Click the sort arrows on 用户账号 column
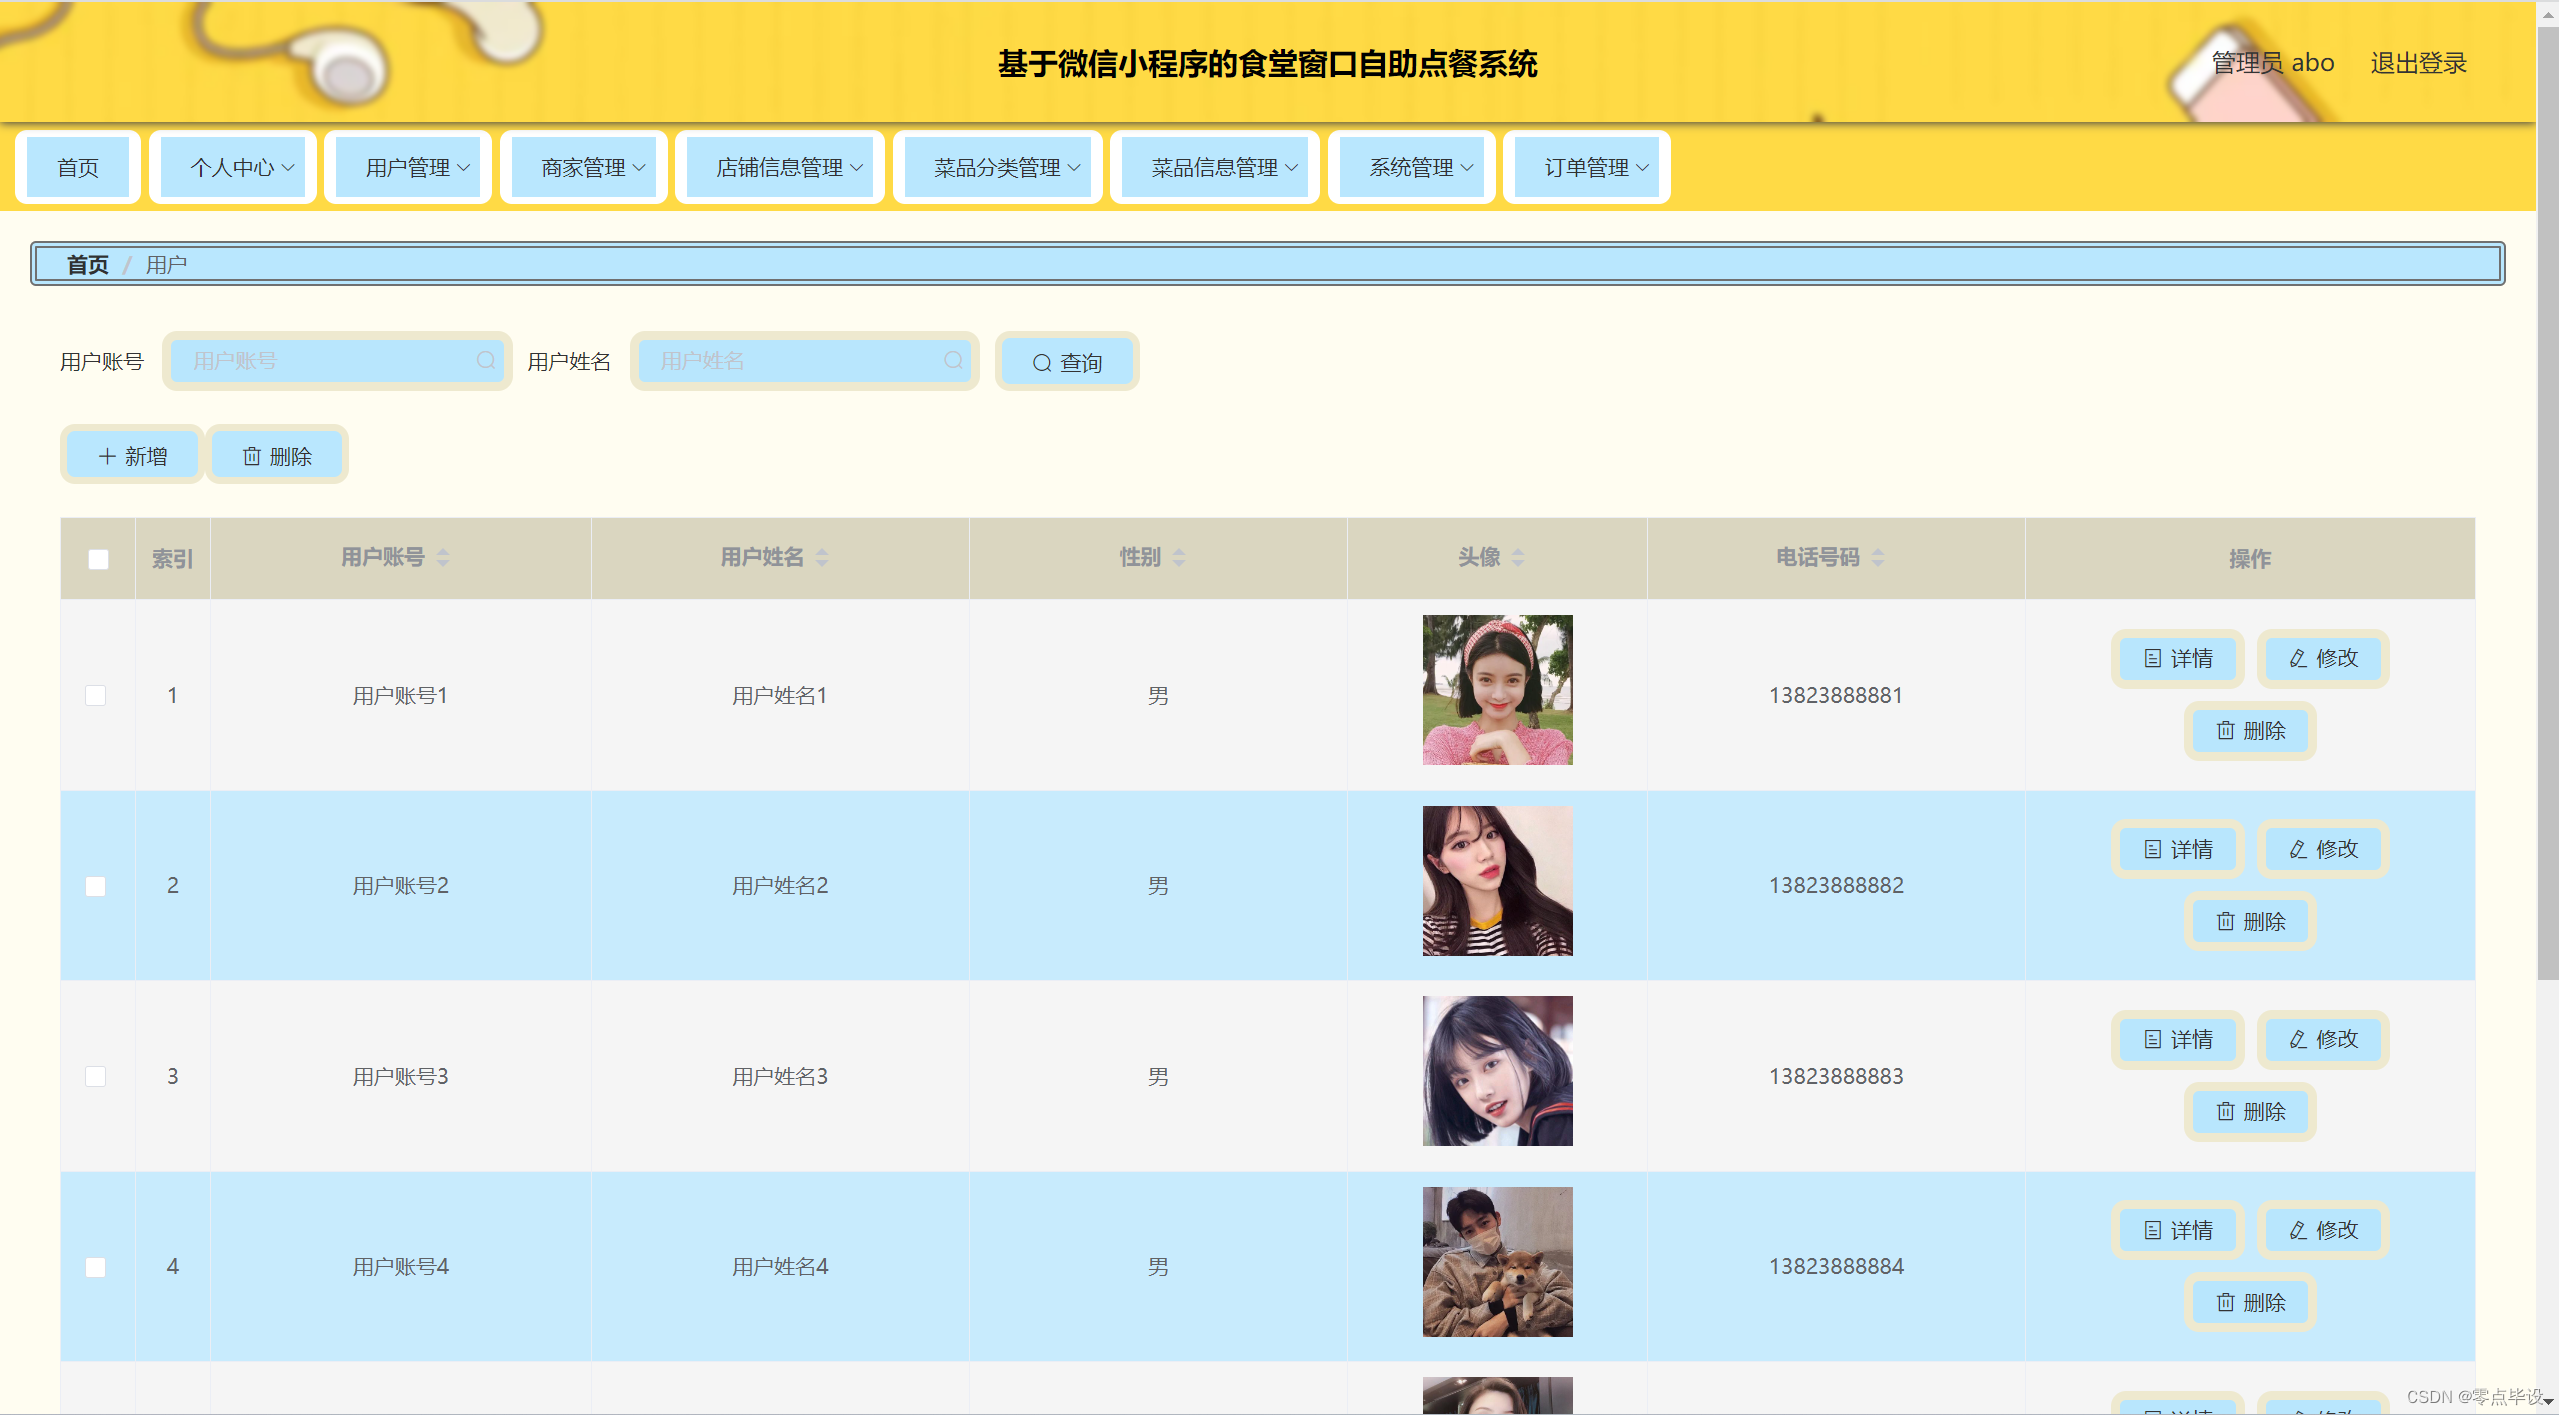The image size is (2559, 1415). 443,558
